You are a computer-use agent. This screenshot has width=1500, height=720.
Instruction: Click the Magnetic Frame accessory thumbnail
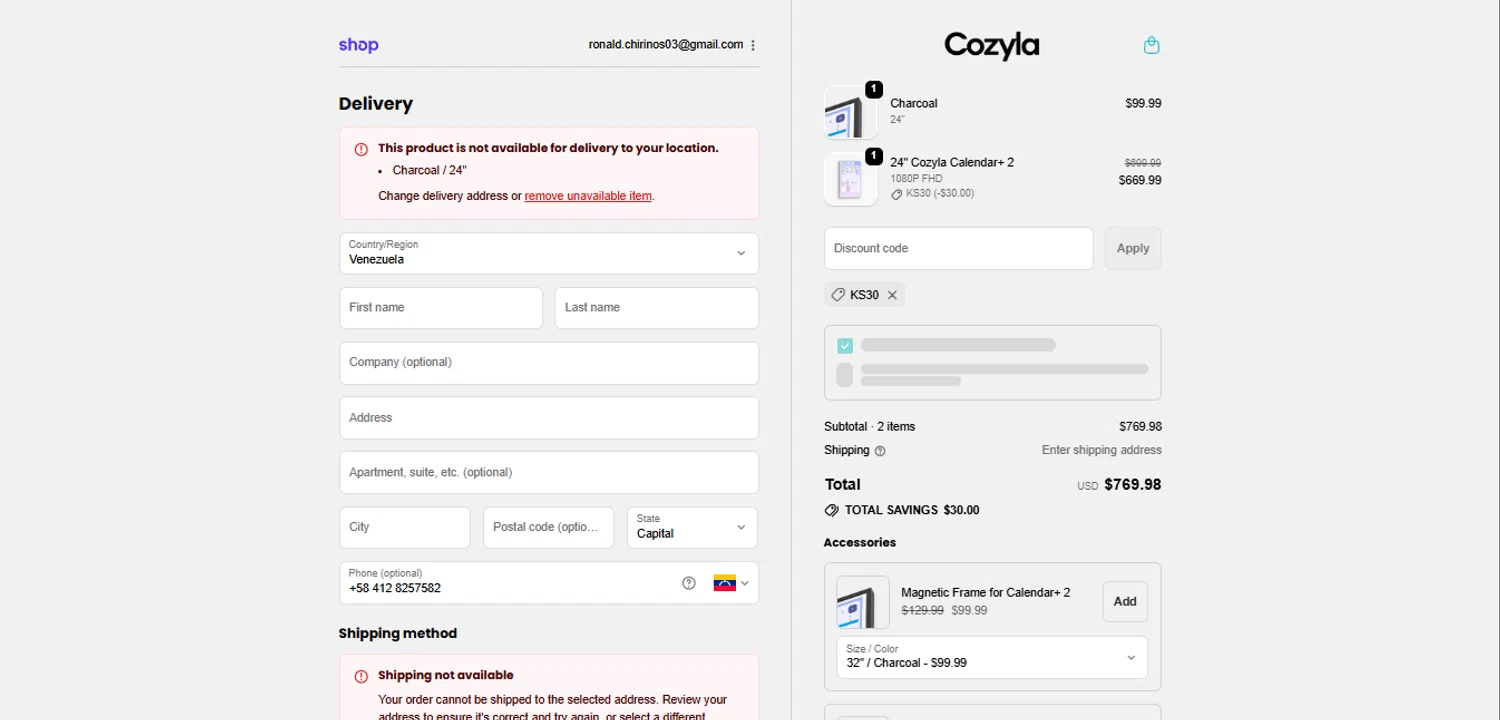(863, 602)
